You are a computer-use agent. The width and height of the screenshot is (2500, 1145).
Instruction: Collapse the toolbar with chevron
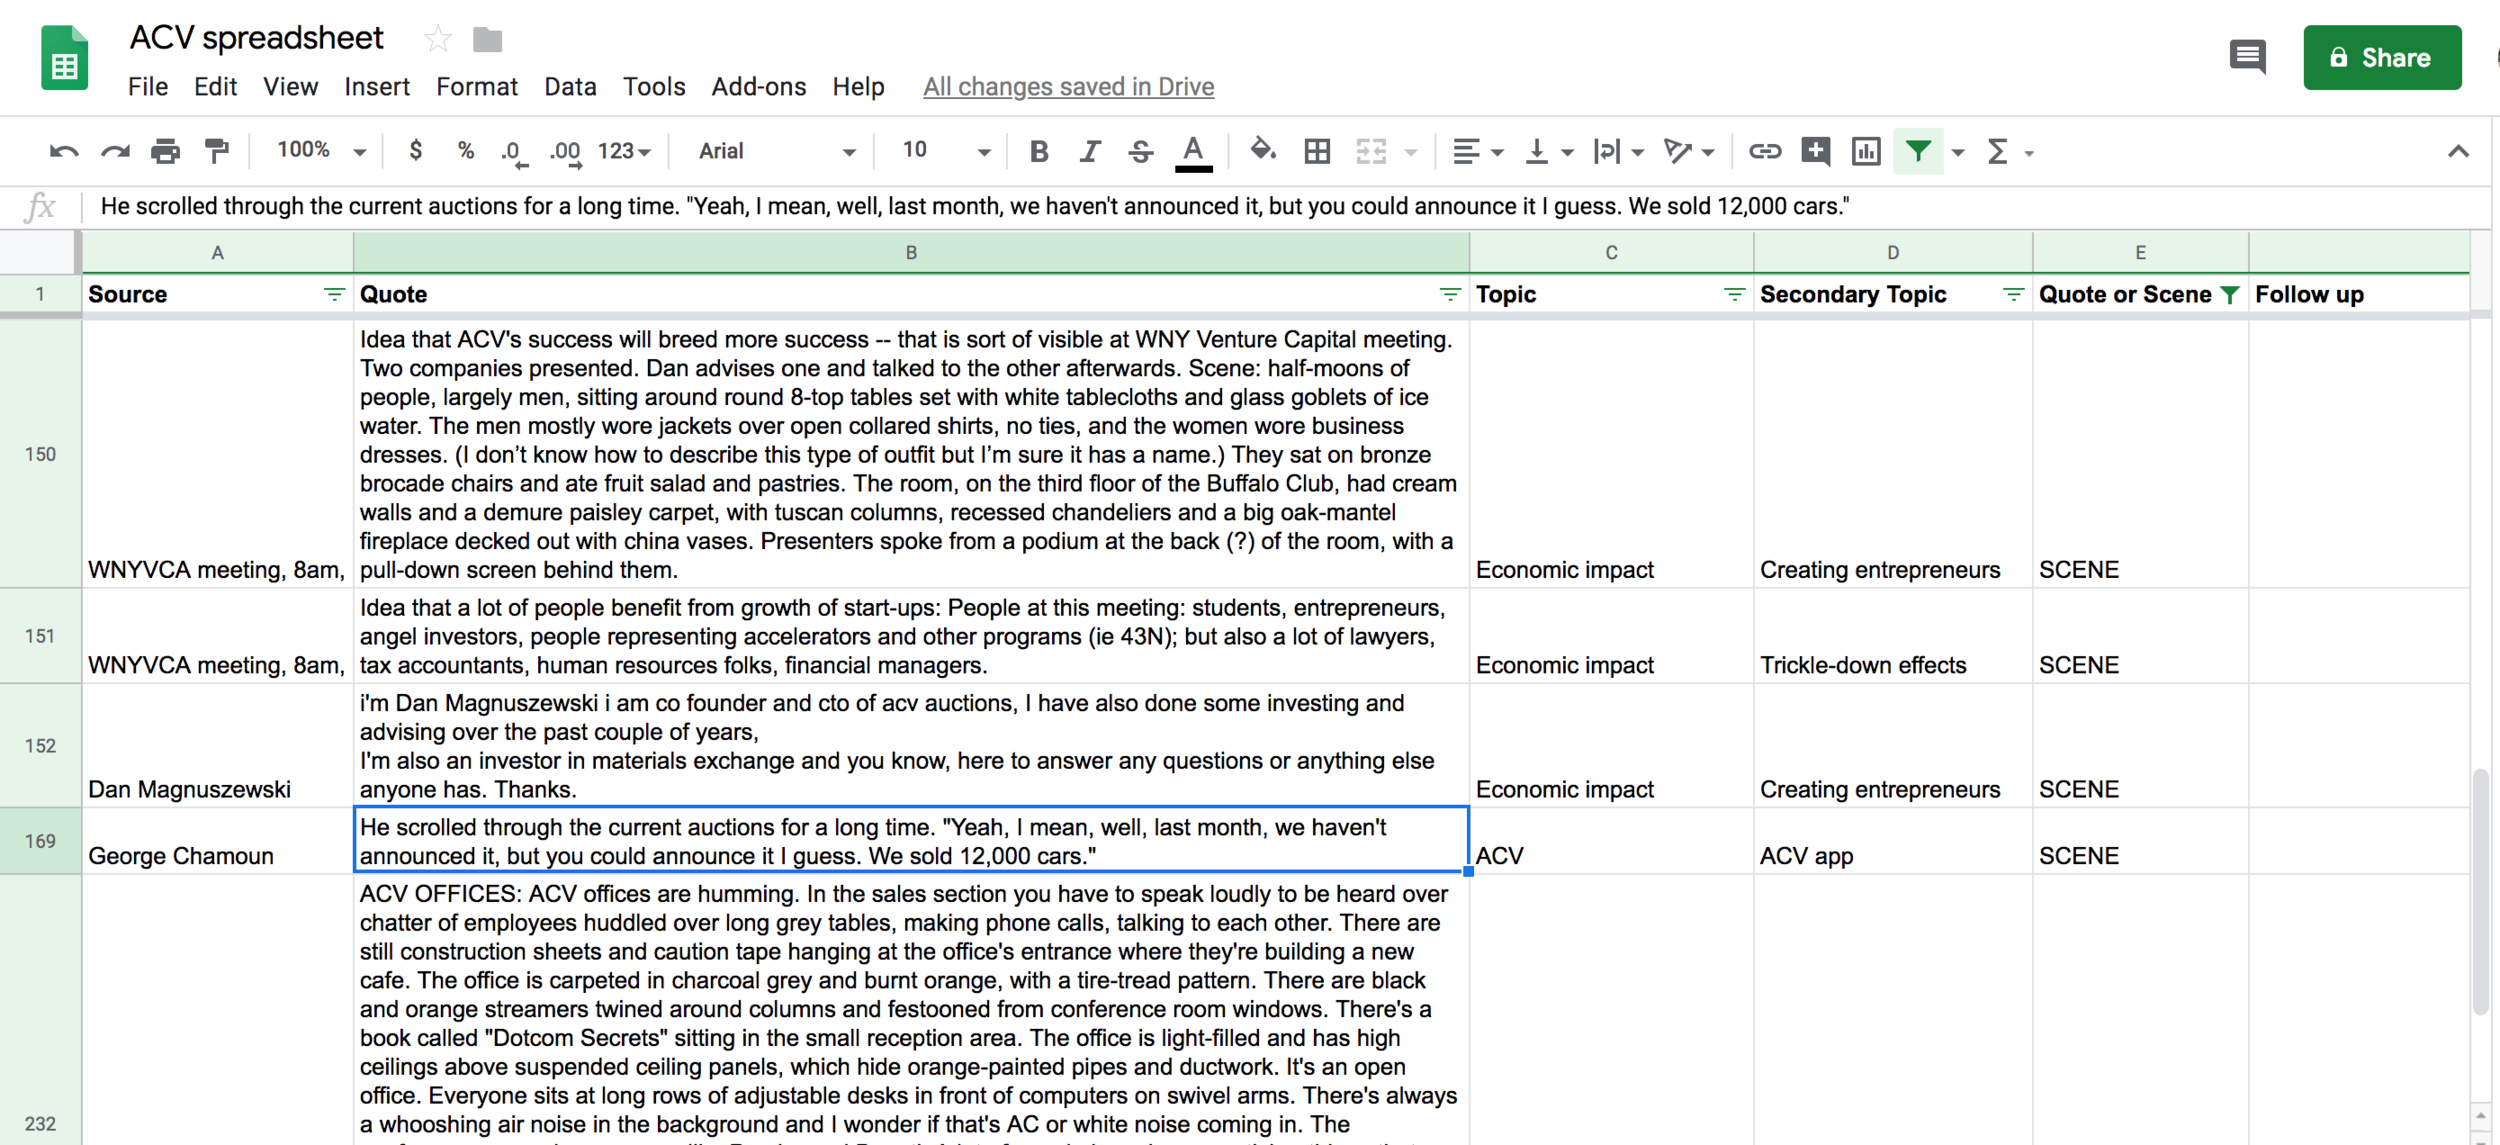point(2458,151)
